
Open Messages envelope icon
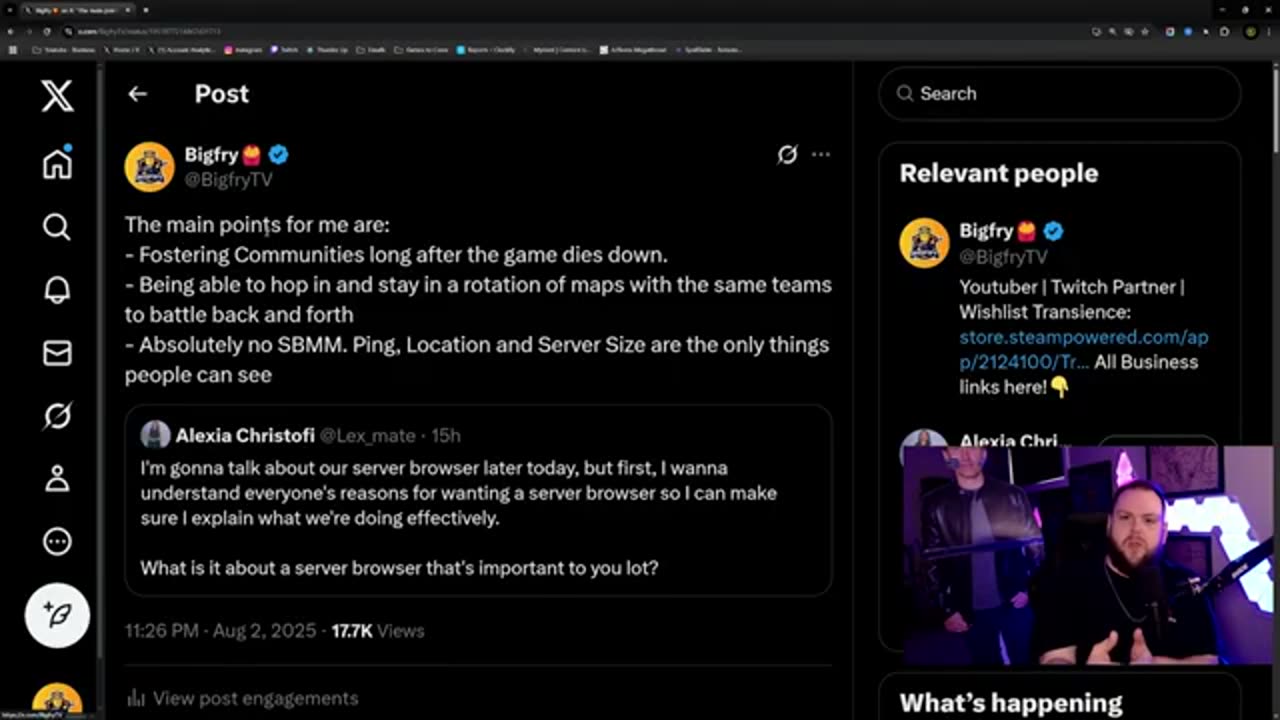(57, 352)
